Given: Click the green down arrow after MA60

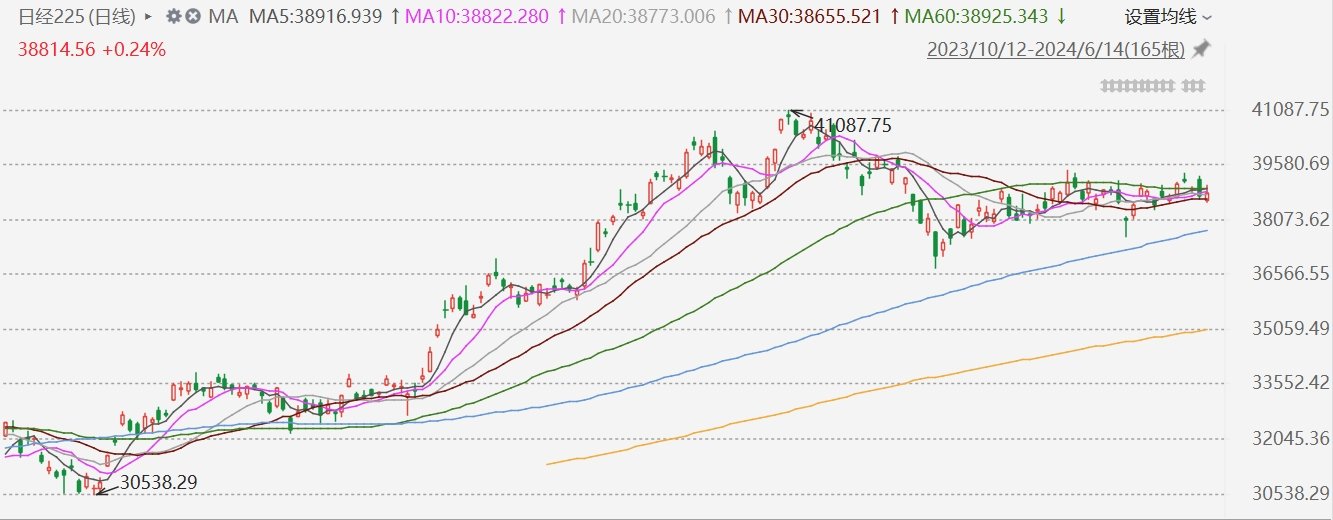Looking at the screenshot, I should pyautogui.click(x=1060, y=17).
